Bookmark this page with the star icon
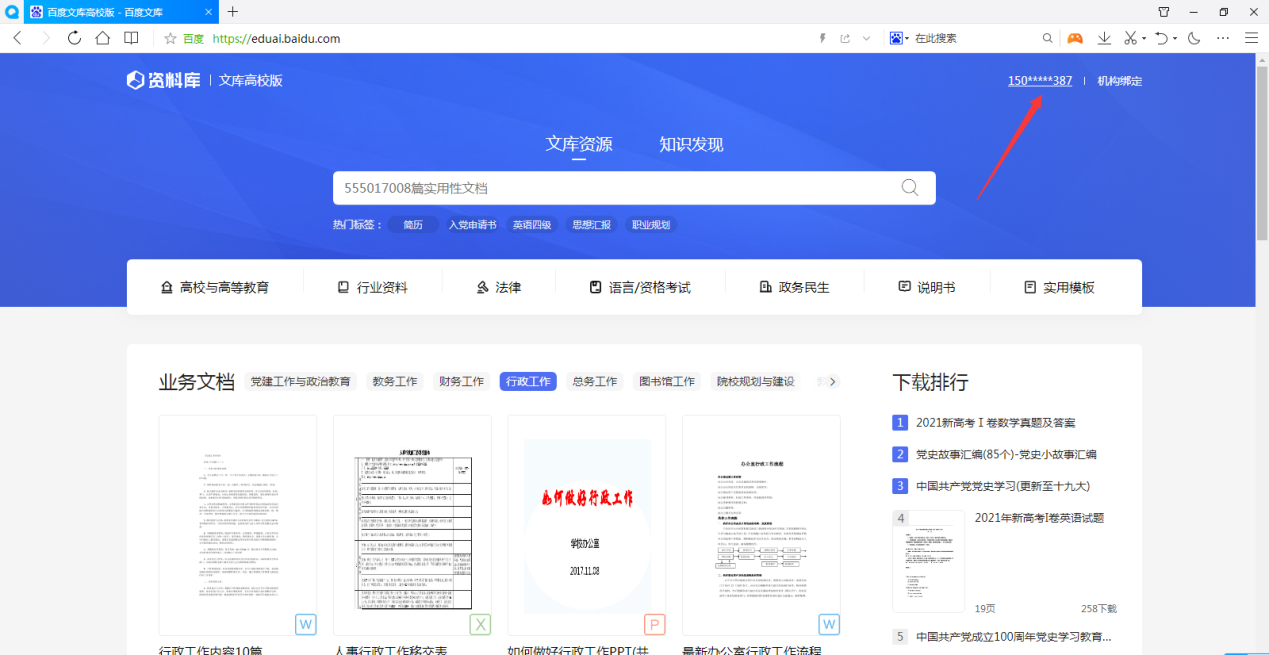Viewport: 1269px width, 655px height. [170, 39]
